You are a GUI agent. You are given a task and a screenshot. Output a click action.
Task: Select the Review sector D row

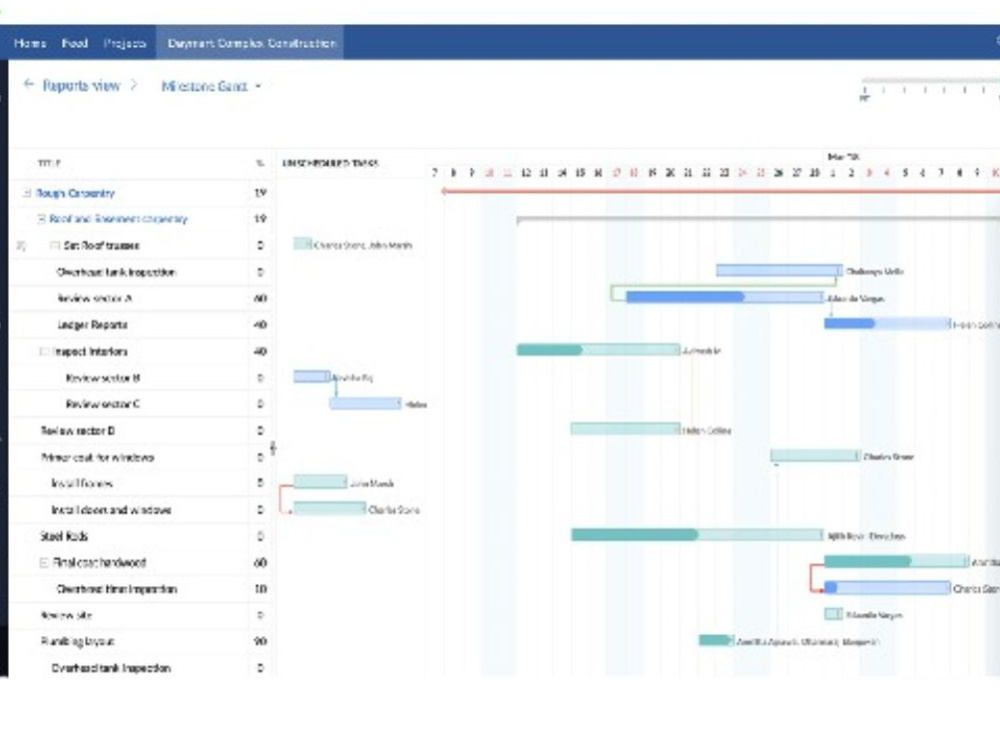click(x=140, y=431)
